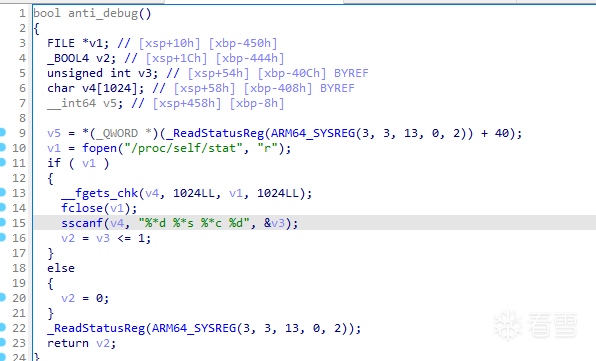Viewport: 596px width, 361px height.
Task: Click the fclose function call
Action: (82, 208)
